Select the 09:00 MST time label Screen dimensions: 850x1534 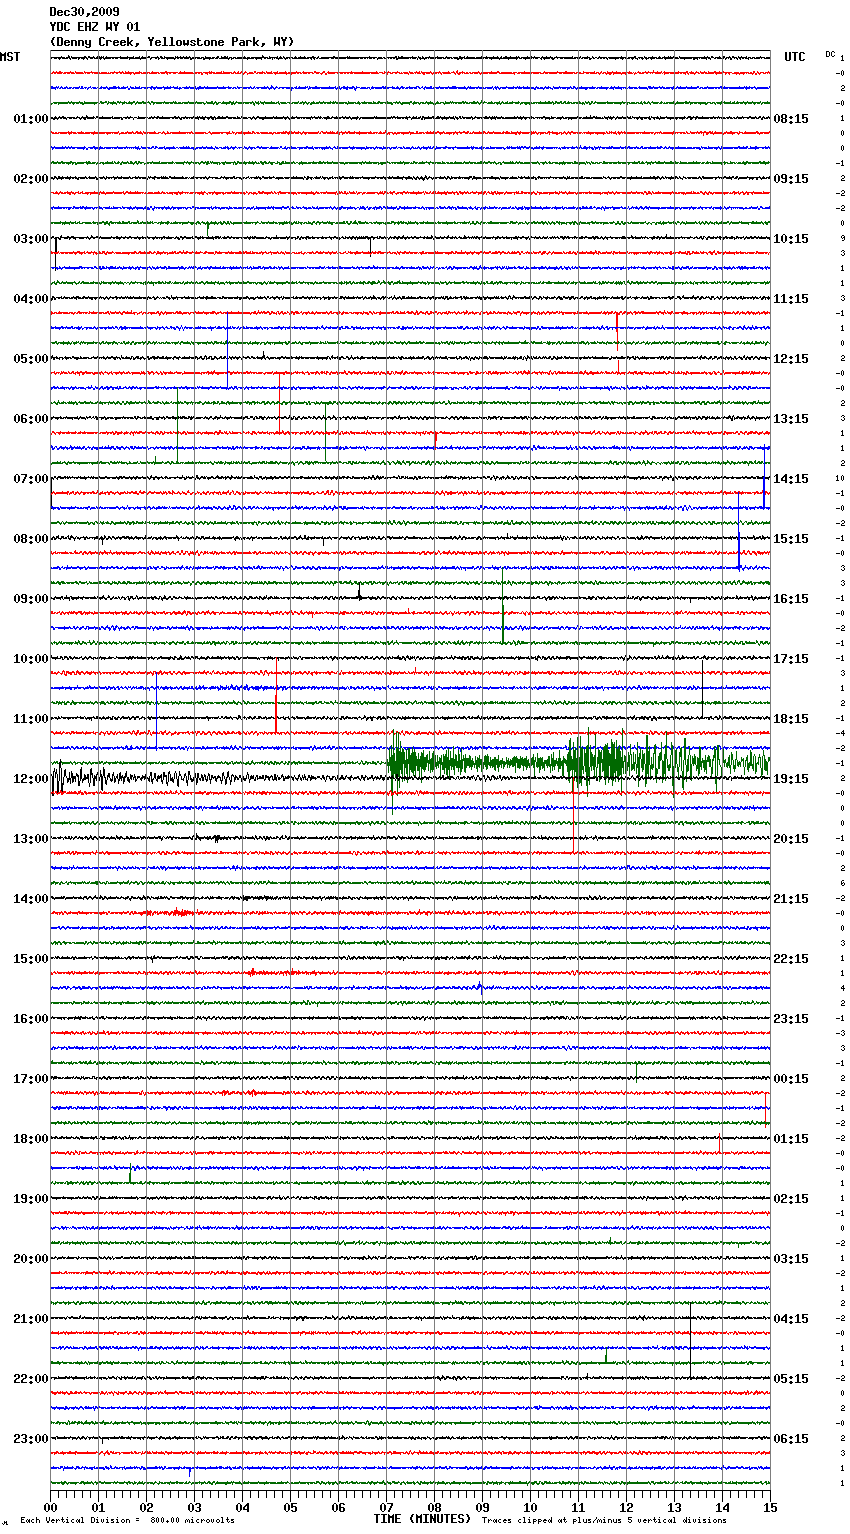click(31, 599)
